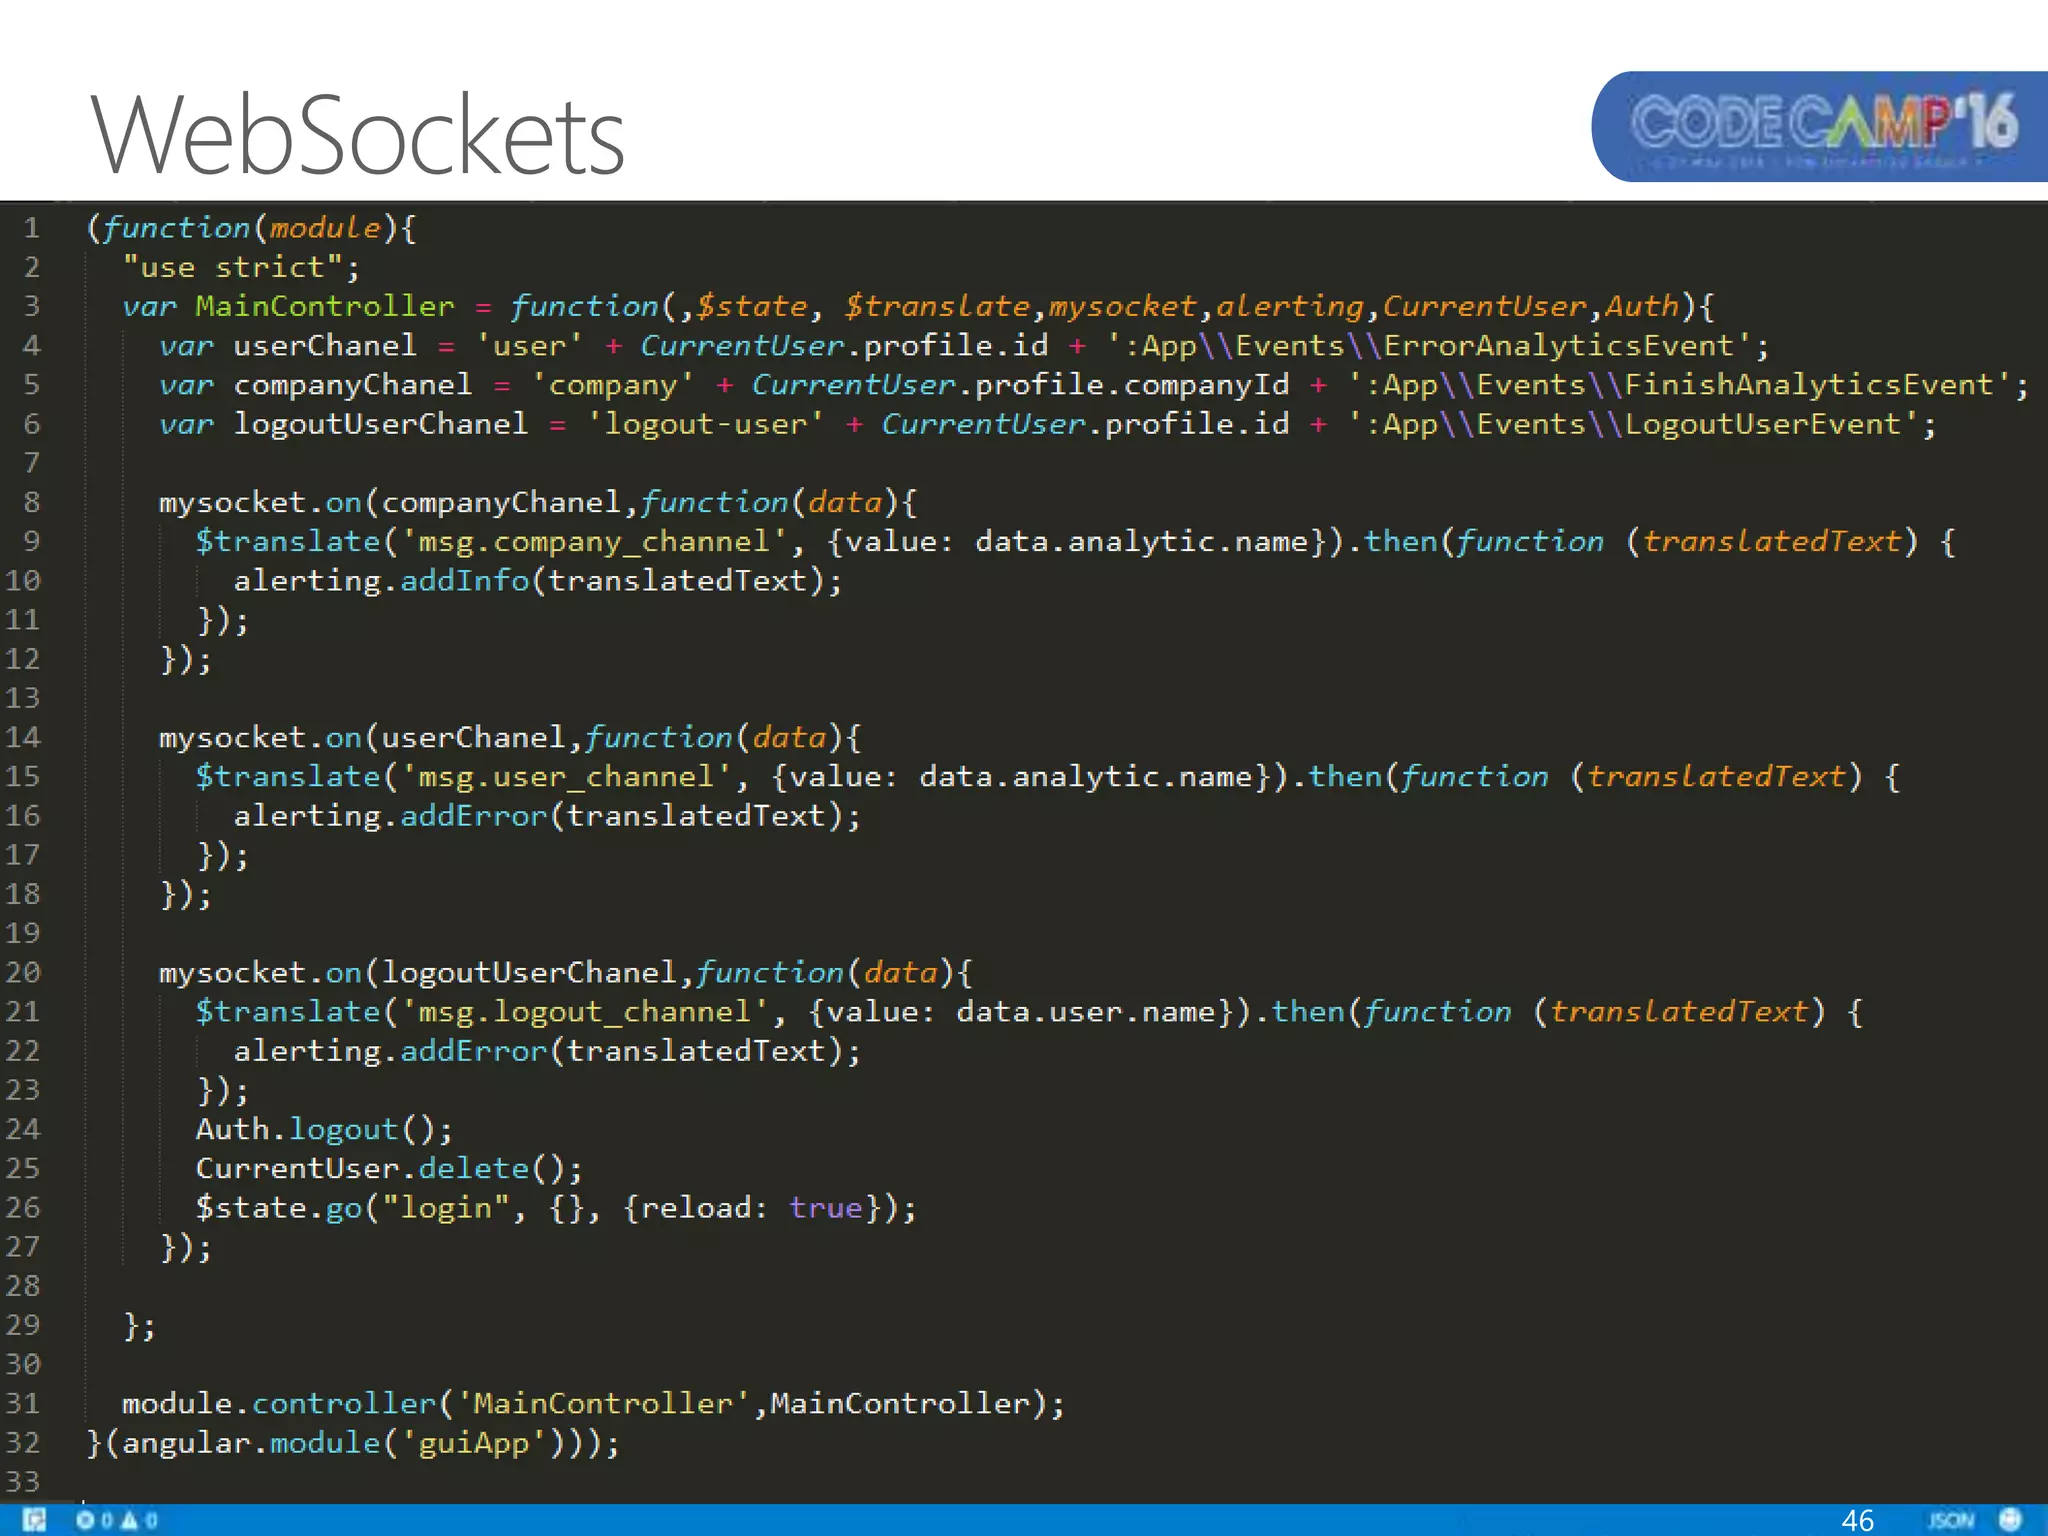Click the 'msg.user_channel' string
The height and width of the screenshot is (1536, 2048).
tap(566, 777)
